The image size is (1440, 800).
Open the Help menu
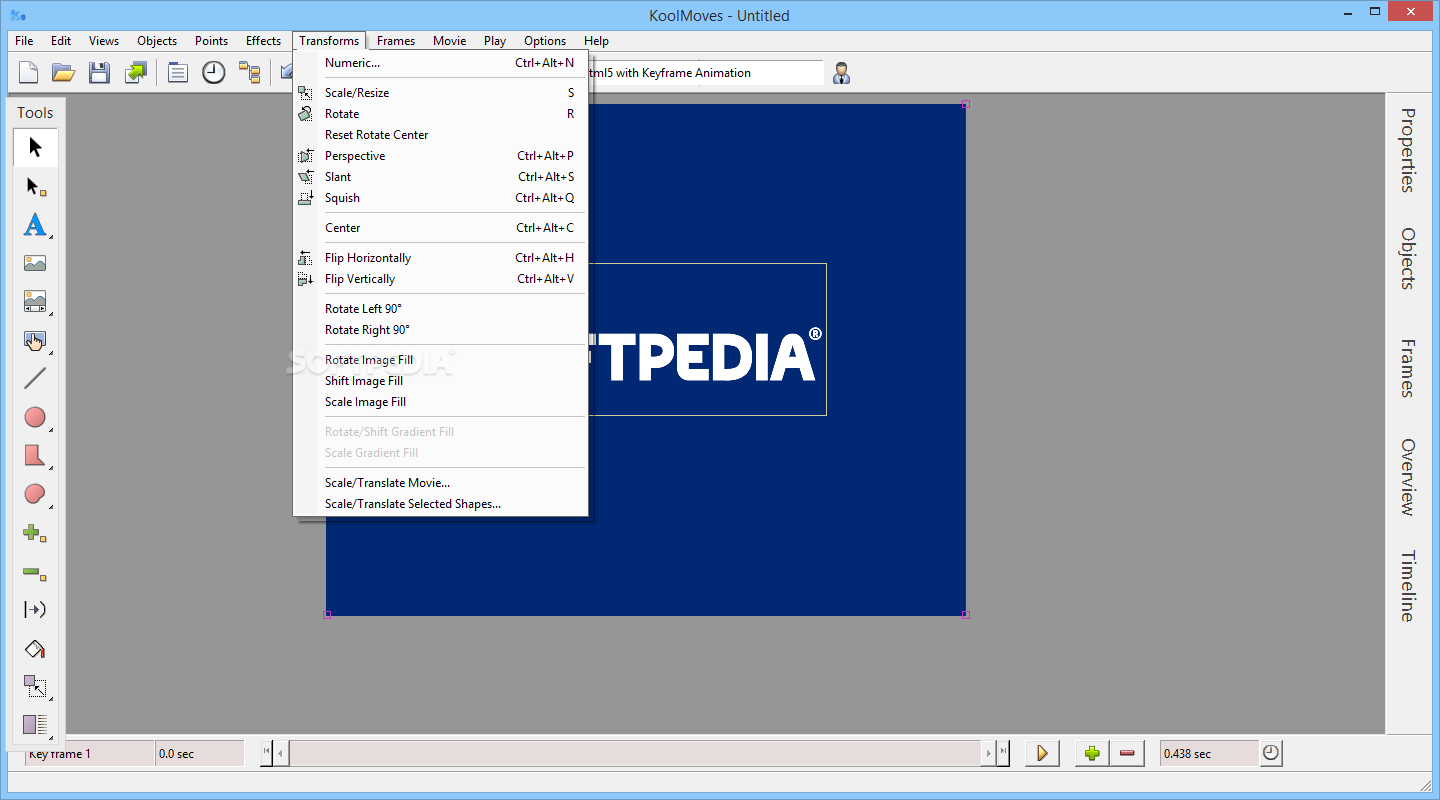[x=596, y=41]
